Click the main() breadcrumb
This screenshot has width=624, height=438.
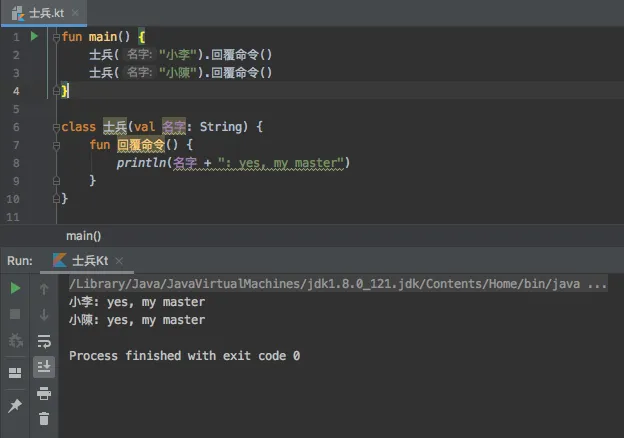[84, 236]
